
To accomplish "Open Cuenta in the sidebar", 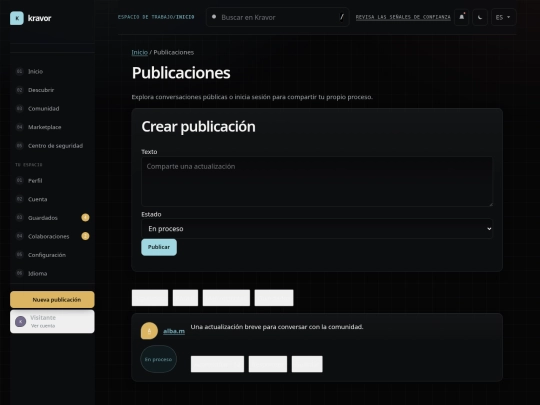I will [x=52, y=199].
